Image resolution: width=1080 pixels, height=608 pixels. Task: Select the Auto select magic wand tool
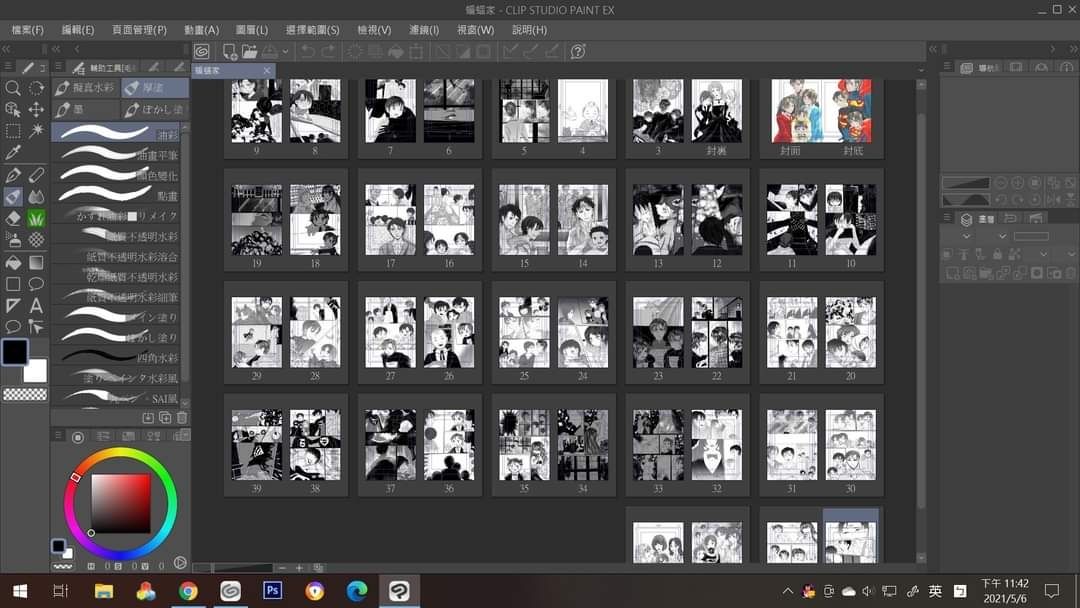coord(36,131)
